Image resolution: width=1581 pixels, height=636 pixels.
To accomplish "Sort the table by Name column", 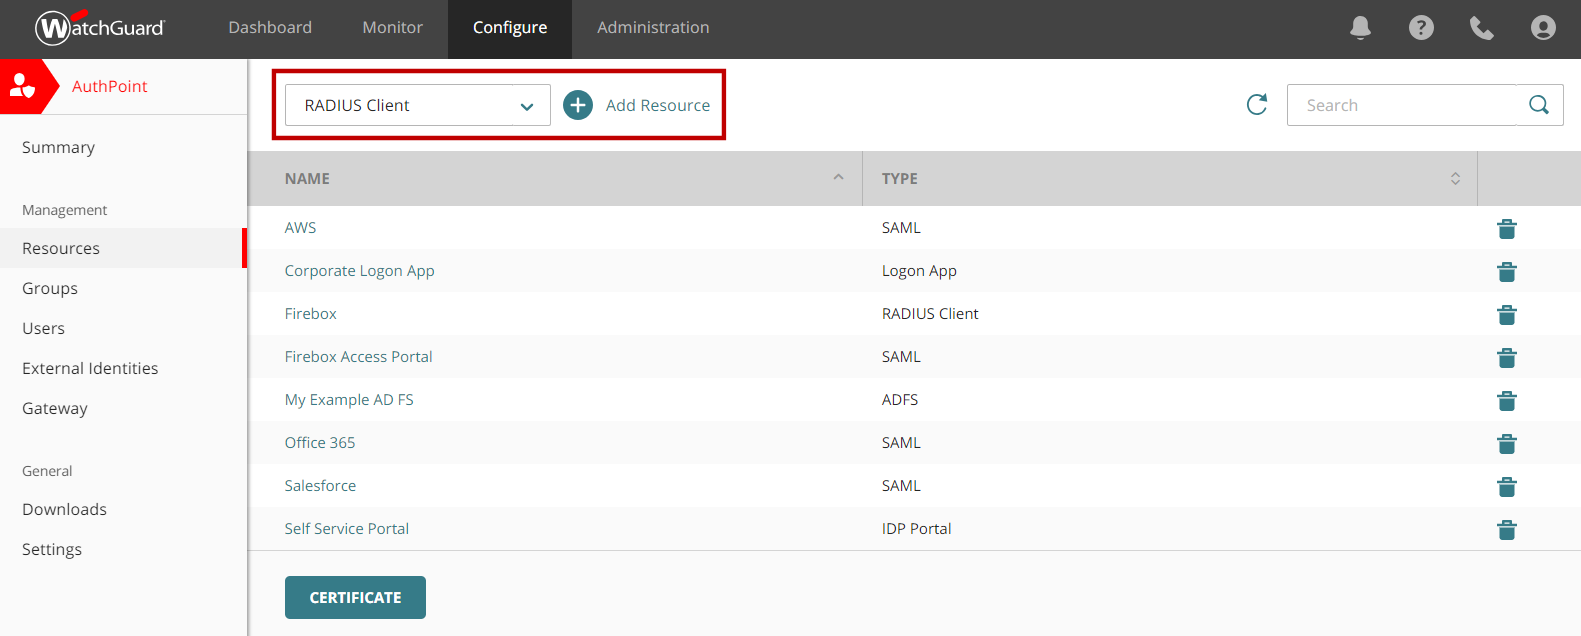I will [838, 178].
